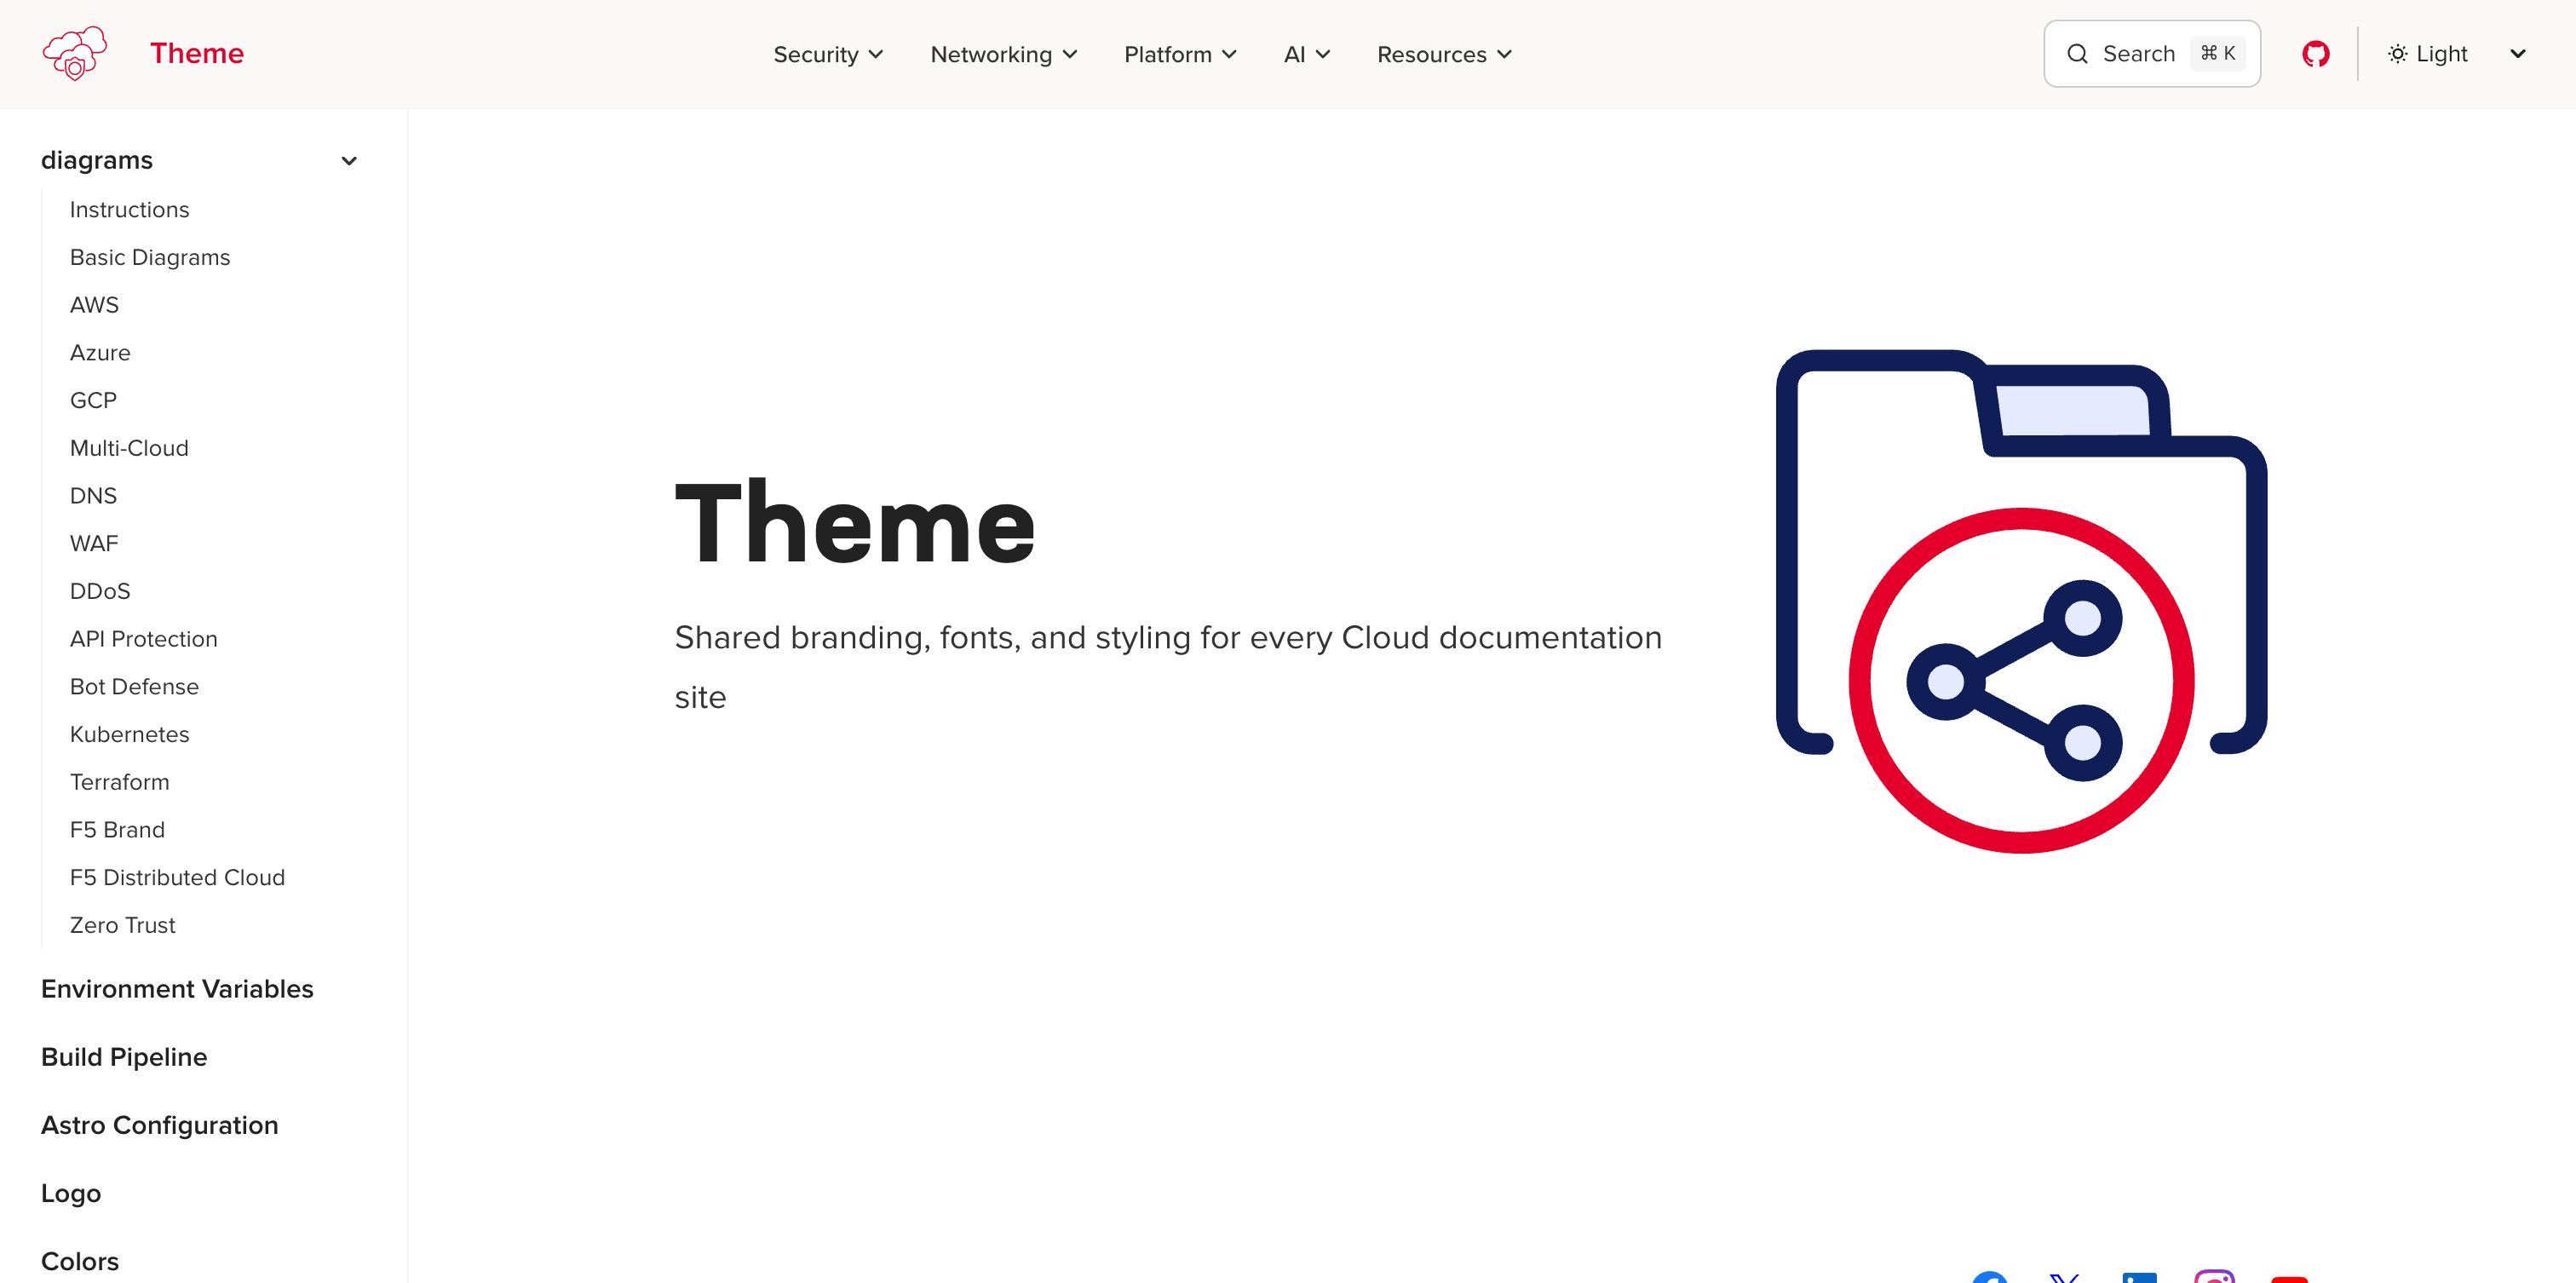Viewport: 2576px width, 1283px height.
Task: Click the F5 cloud logo in header
Action: pyautogui.click(x=74, y=53)
